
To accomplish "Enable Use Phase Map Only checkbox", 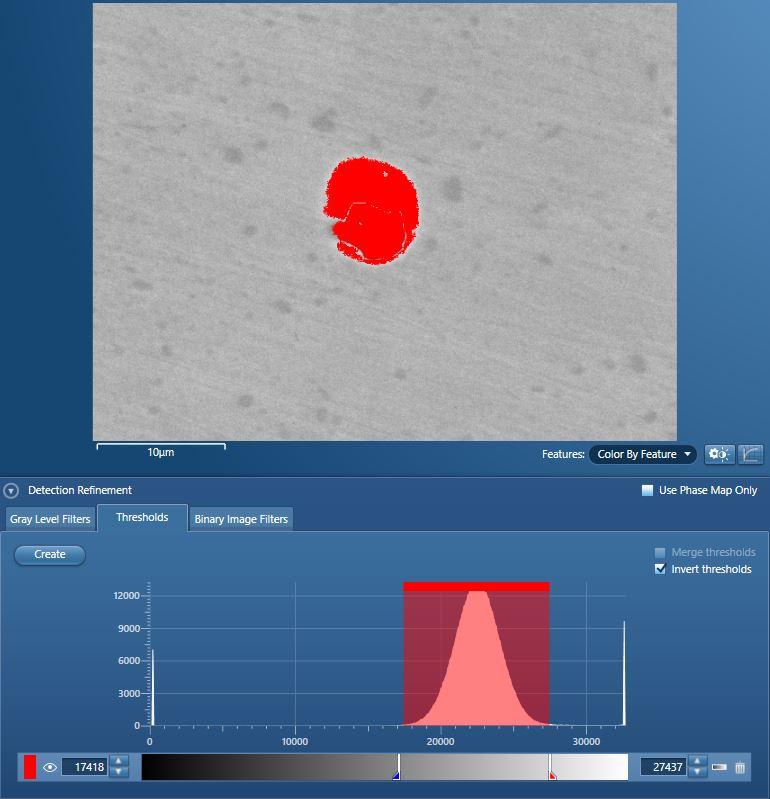I will point(647,490).
